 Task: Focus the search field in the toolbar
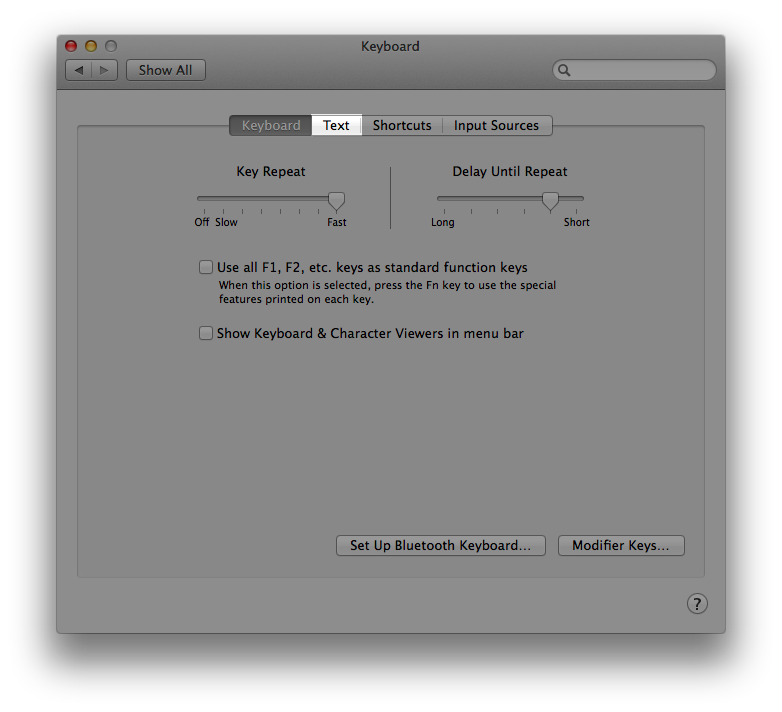click(x=640, y=70)
